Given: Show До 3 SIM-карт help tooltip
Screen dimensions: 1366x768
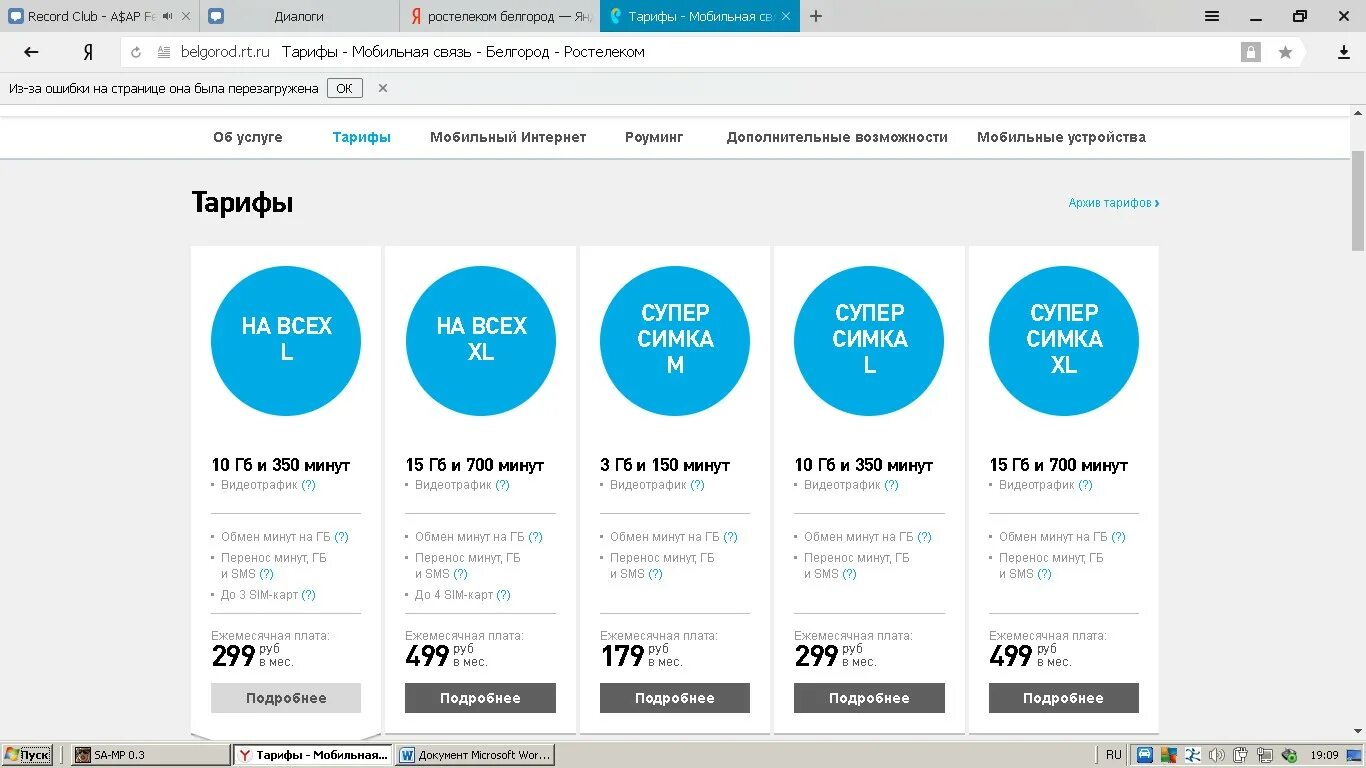Looking at the screenshot, I should (x=308, y=595).
